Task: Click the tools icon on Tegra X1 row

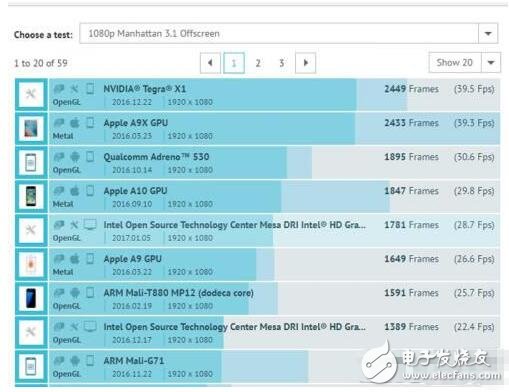Action: pos(74,89)
